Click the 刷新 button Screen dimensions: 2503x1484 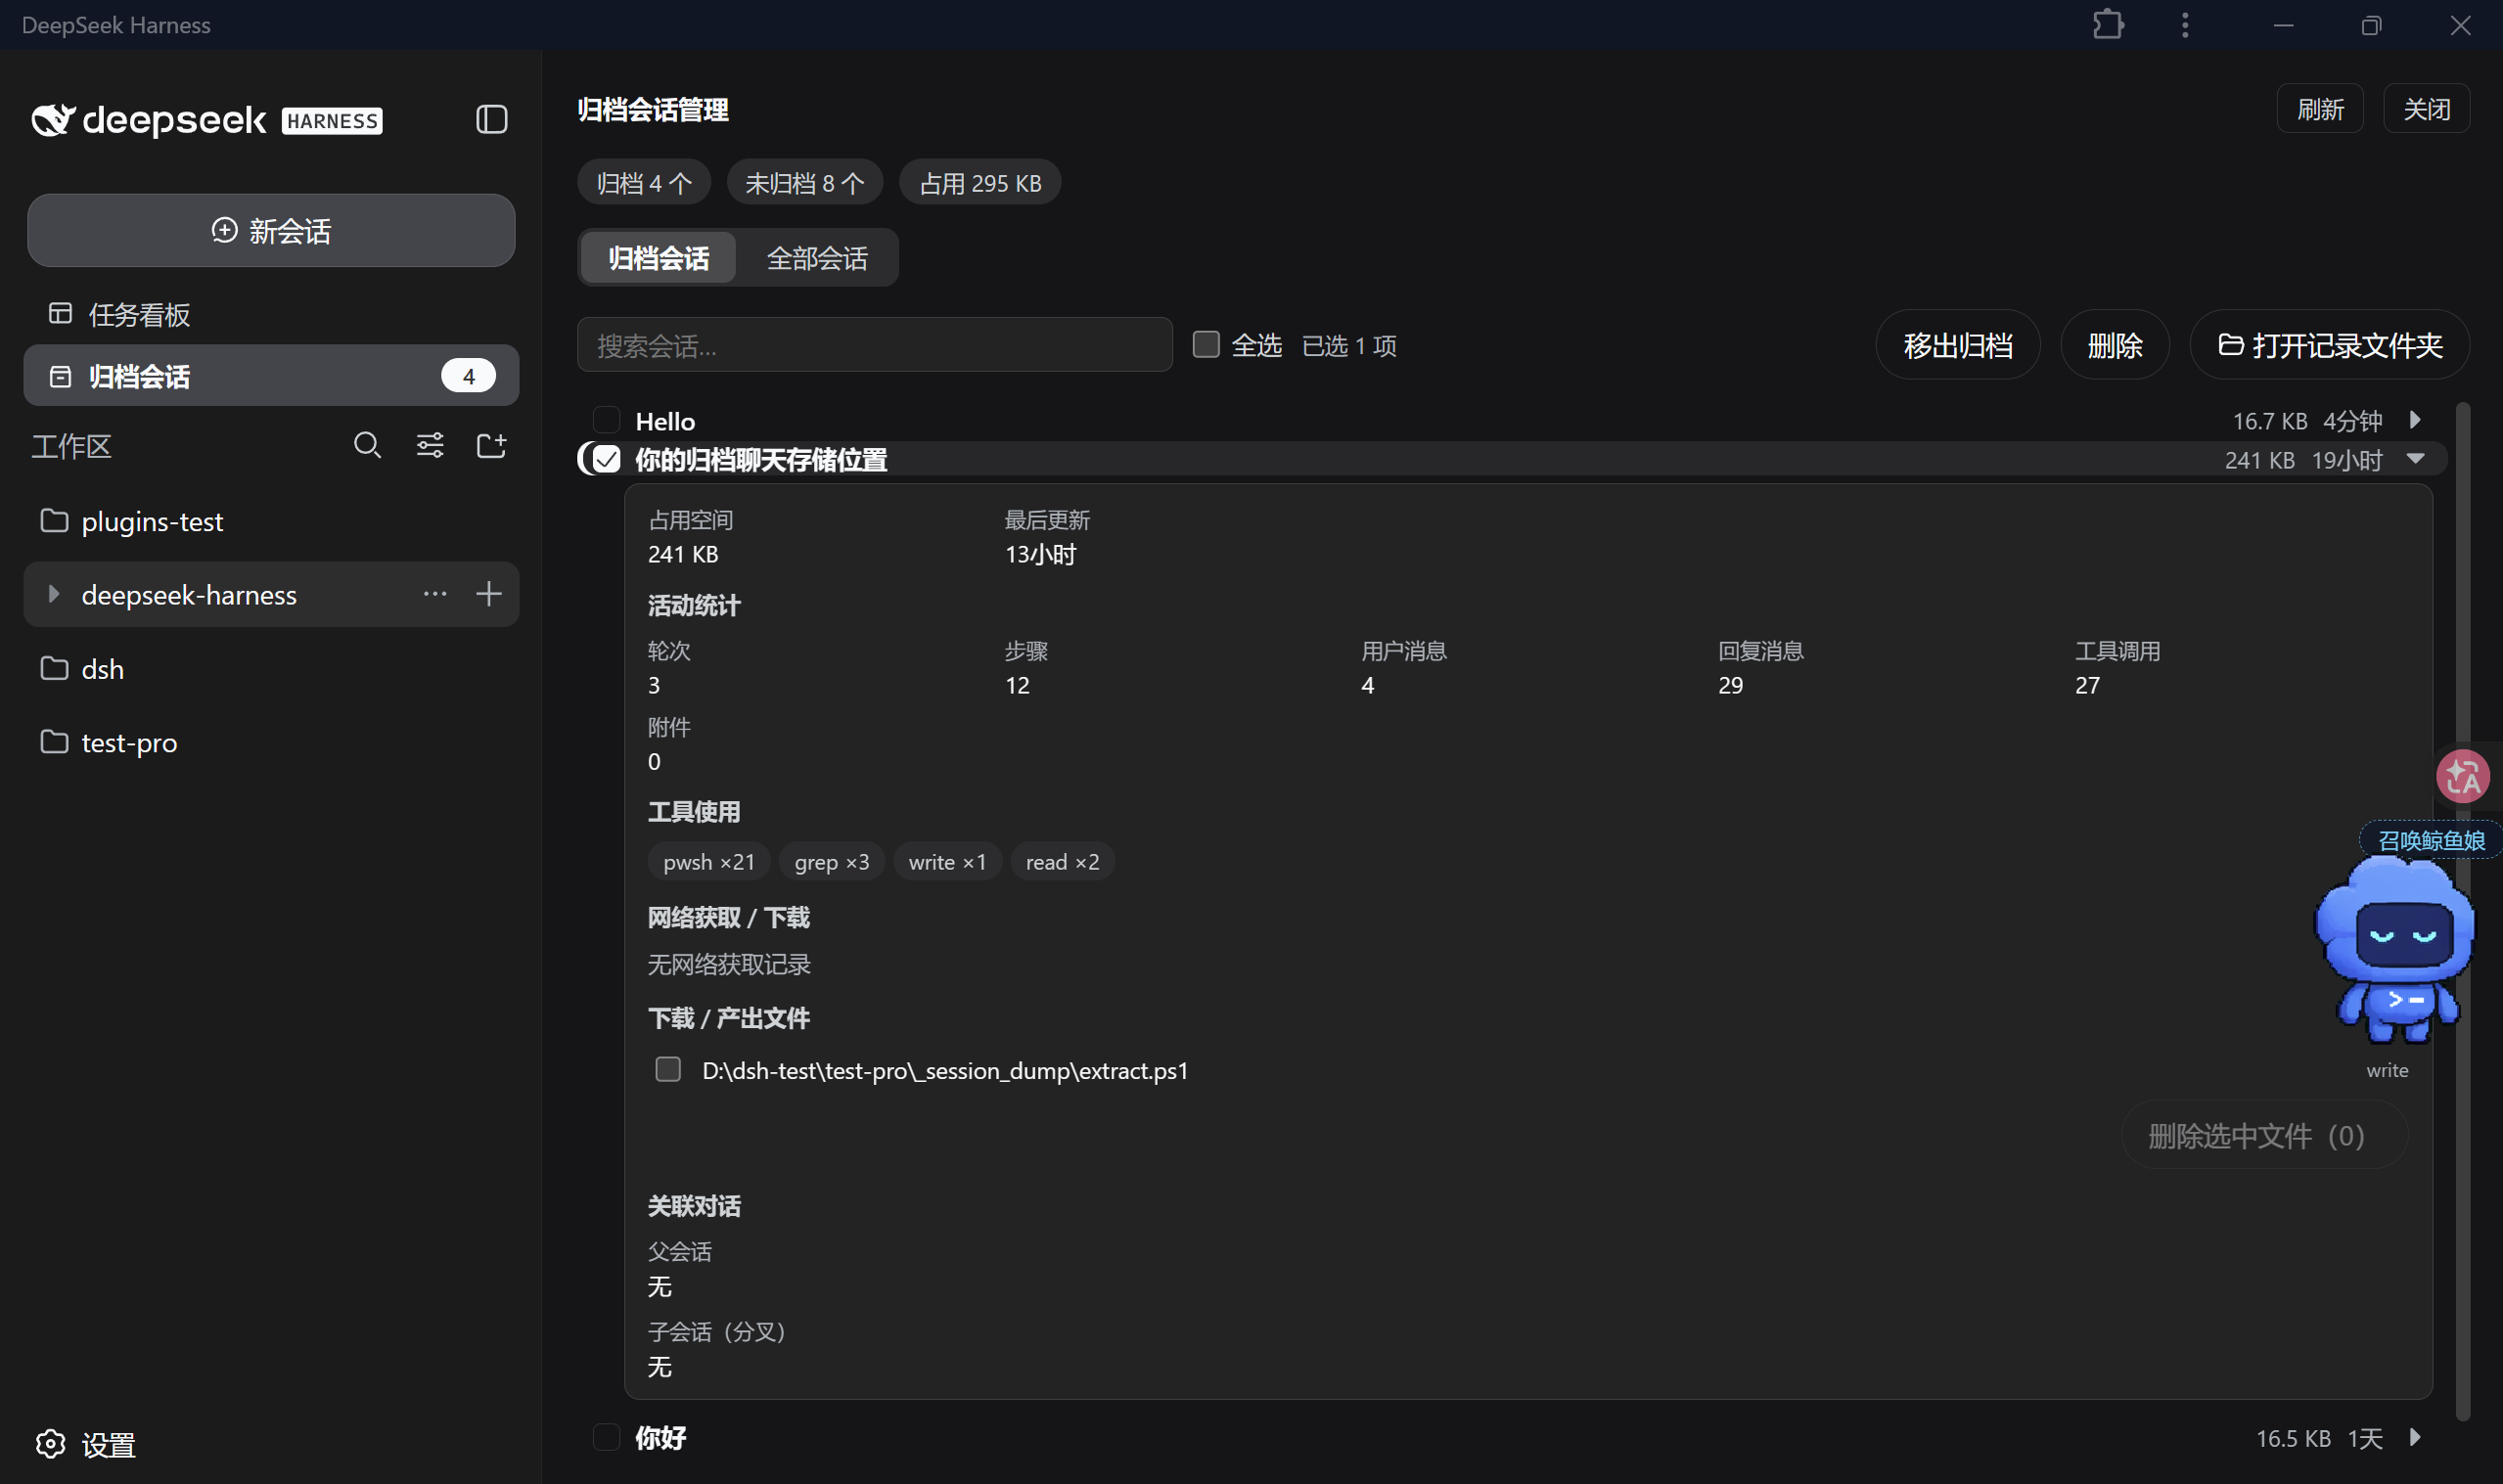pyautogui.click(x=2320, y=108)
